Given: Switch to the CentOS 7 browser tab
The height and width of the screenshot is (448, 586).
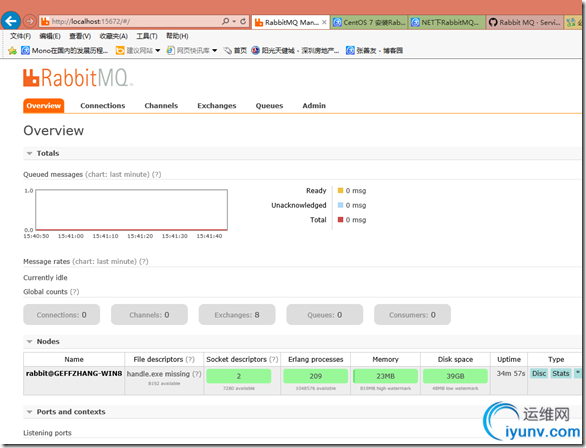Looking at the screenshot, I should pos(369,22).
